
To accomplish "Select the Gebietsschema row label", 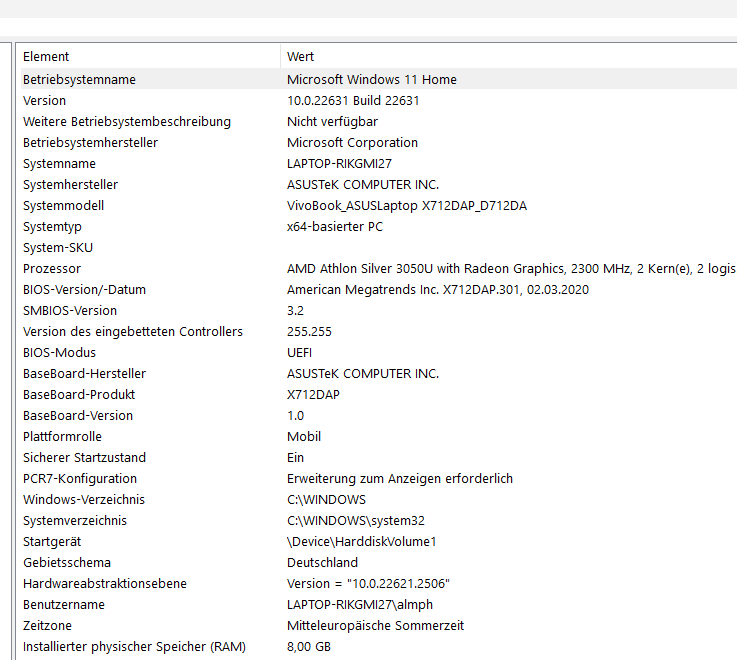I will pos(67,563).
